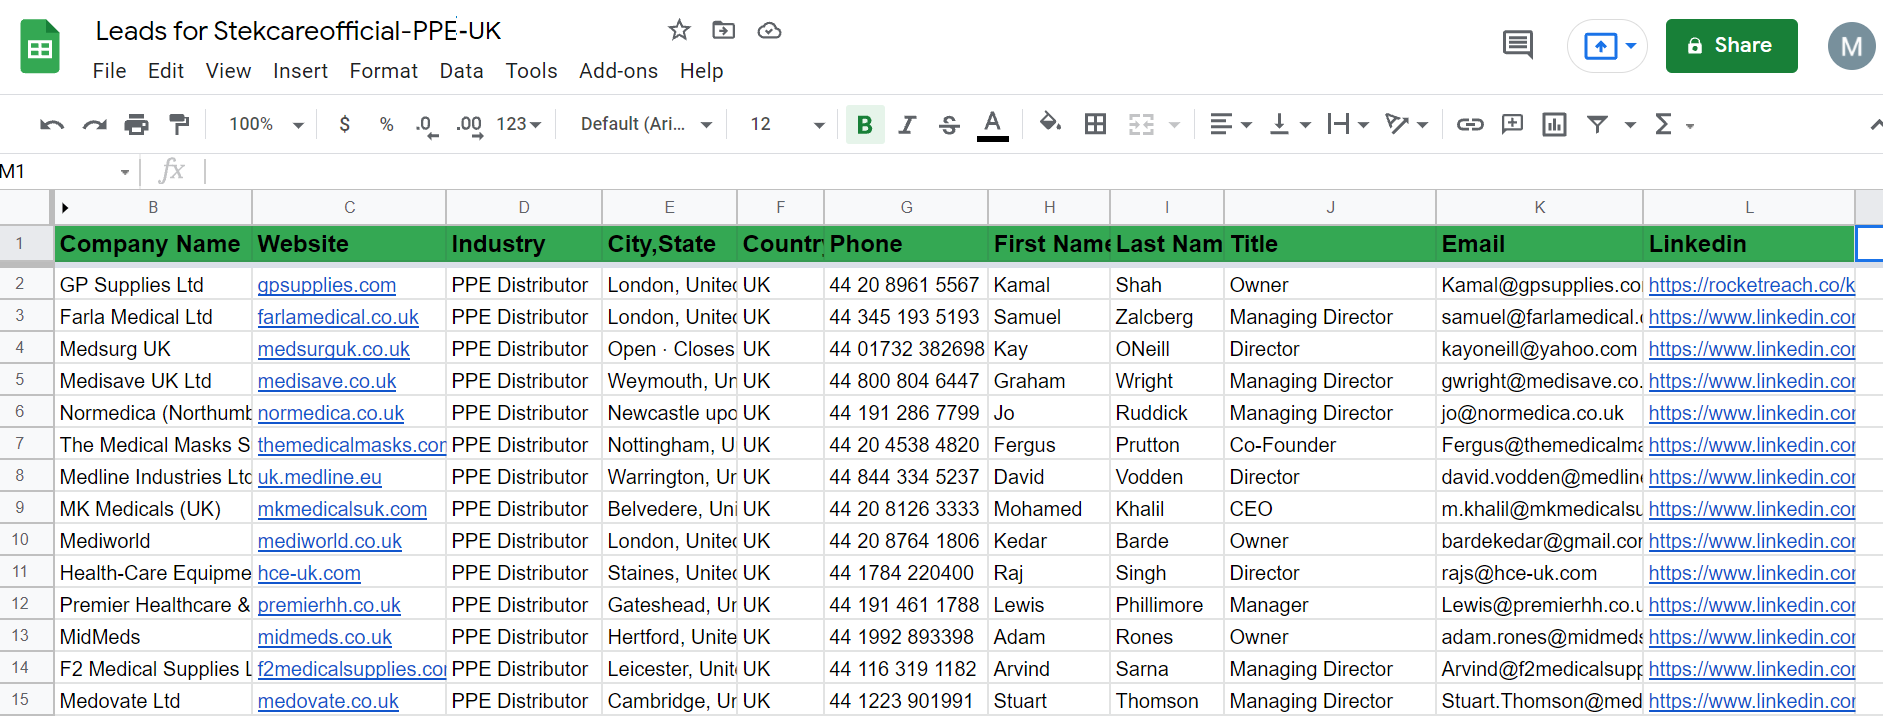Star the spreadsheet

tap(679, 30)
